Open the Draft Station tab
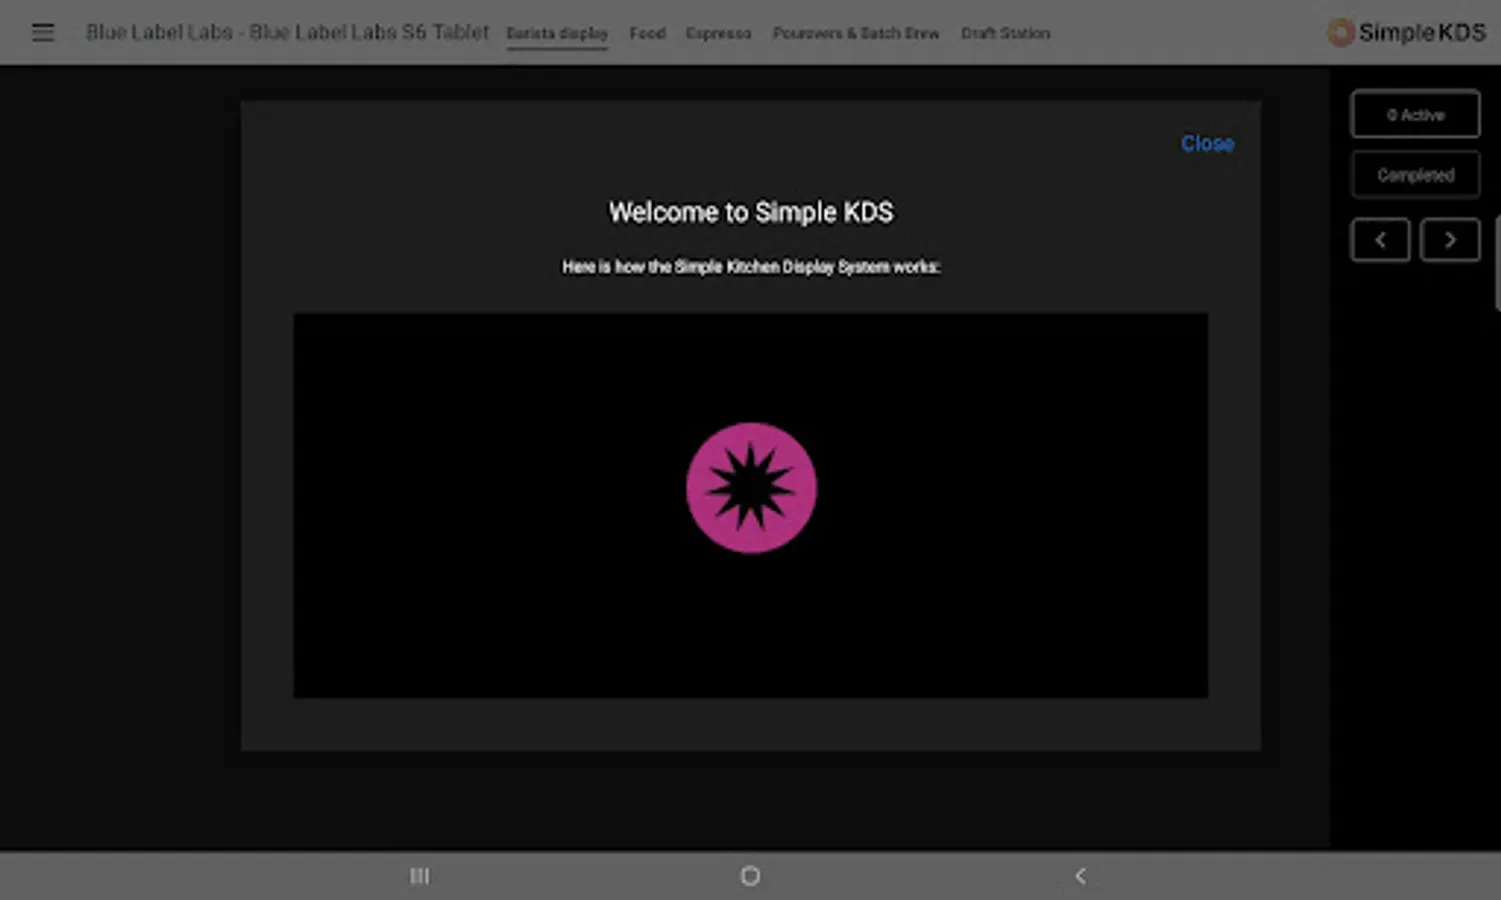The height and width of the screenshot is (900, 1501). tap(1005, 33)
